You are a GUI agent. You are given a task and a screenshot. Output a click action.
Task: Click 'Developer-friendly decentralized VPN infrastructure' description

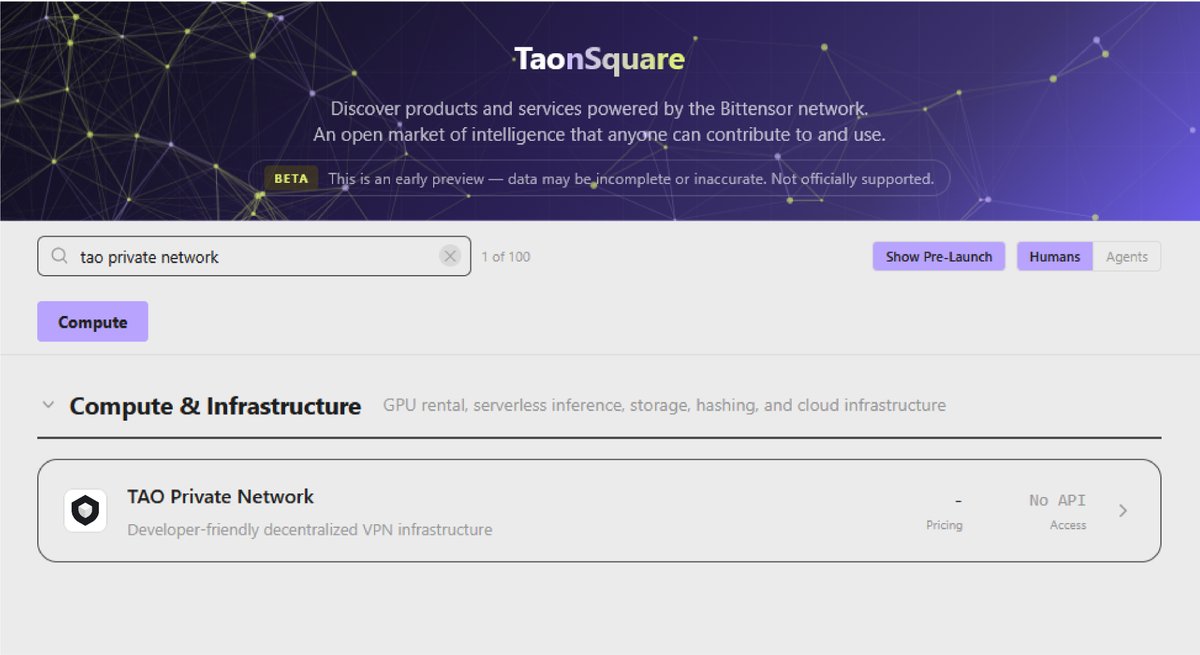310,529
